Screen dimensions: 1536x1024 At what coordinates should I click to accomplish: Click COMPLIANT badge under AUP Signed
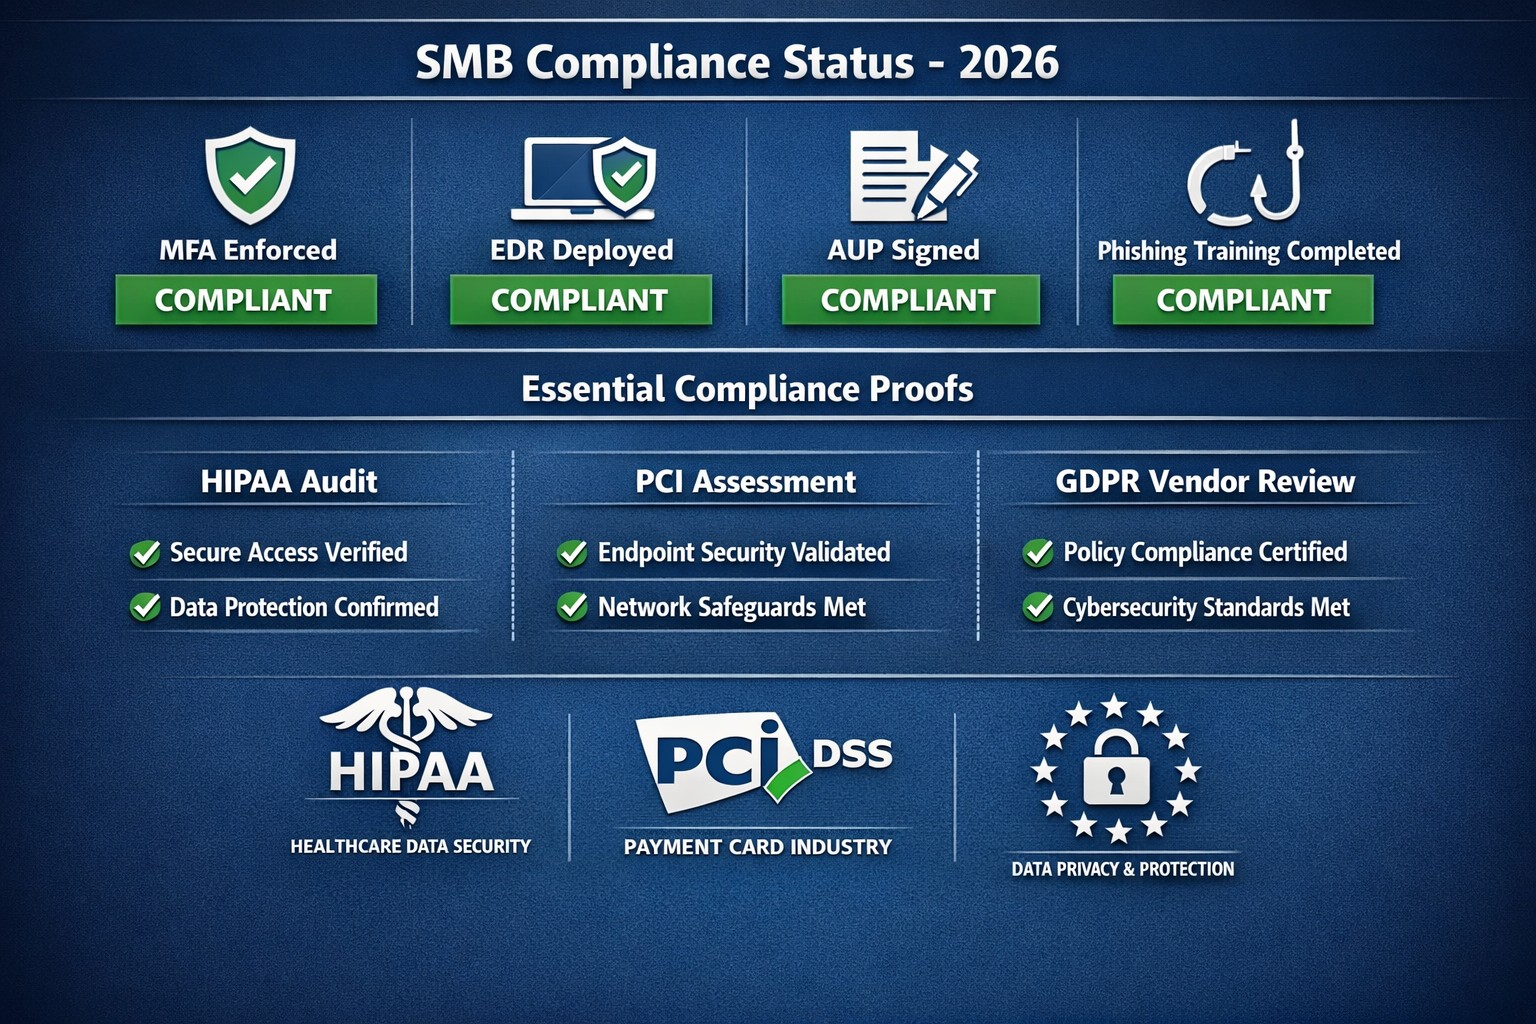[x=910, y=300]
